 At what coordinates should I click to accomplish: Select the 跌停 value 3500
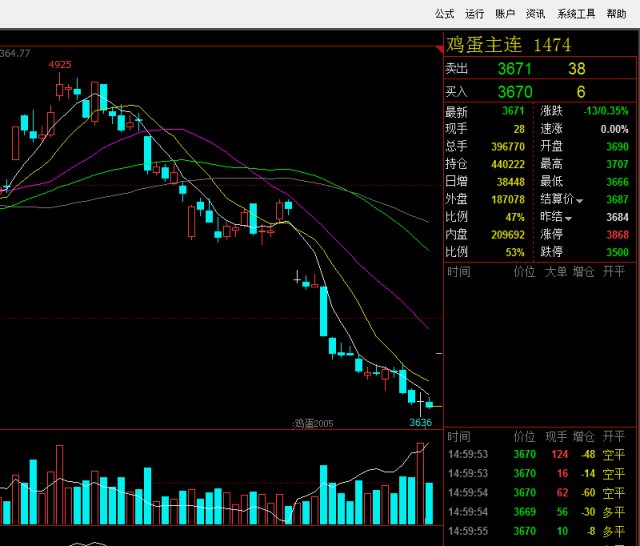pos(617,252)
